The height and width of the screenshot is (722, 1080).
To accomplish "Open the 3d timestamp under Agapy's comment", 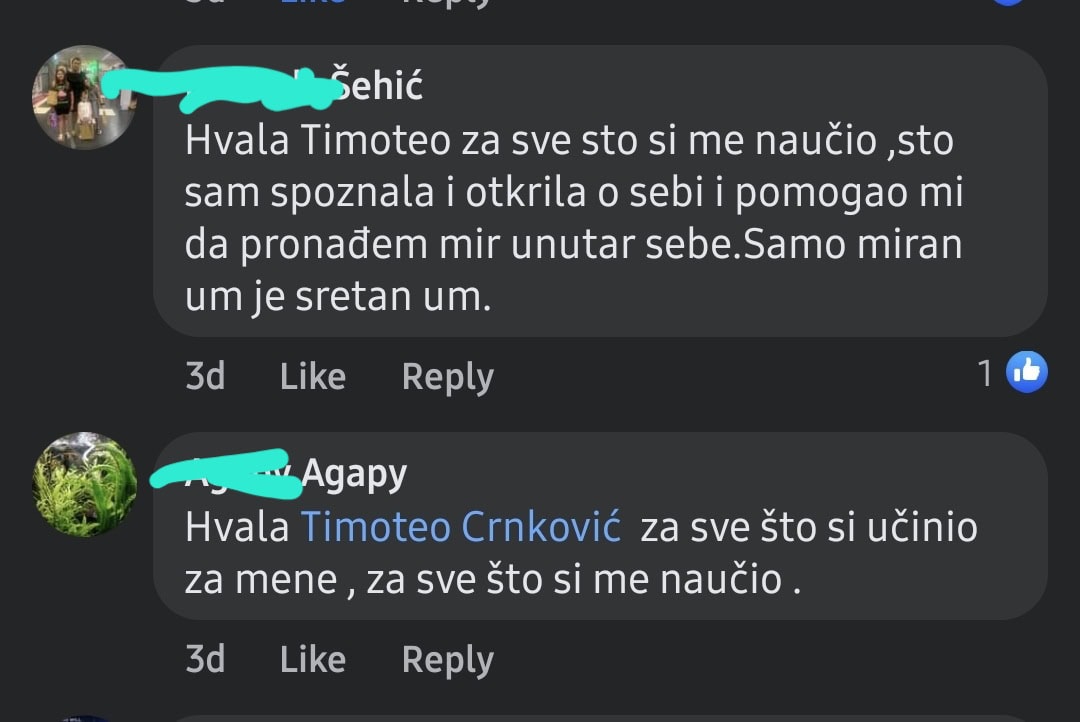I will click(x=206, y=659).
